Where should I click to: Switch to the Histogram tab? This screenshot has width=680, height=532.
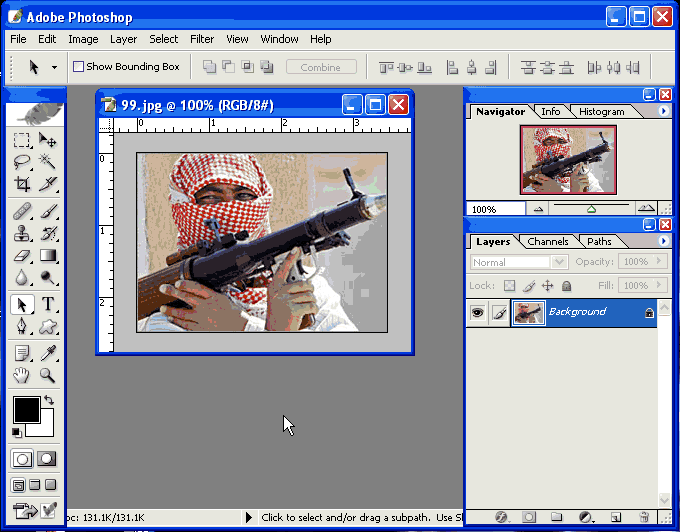601,111
